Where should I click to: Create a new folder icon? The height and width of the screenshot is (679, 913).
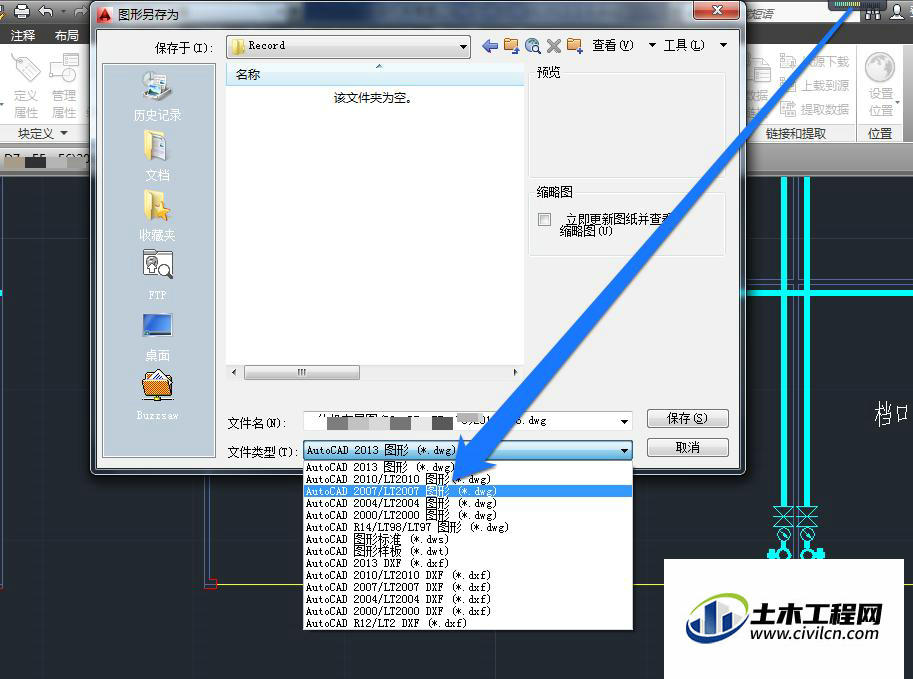[575, 45]
